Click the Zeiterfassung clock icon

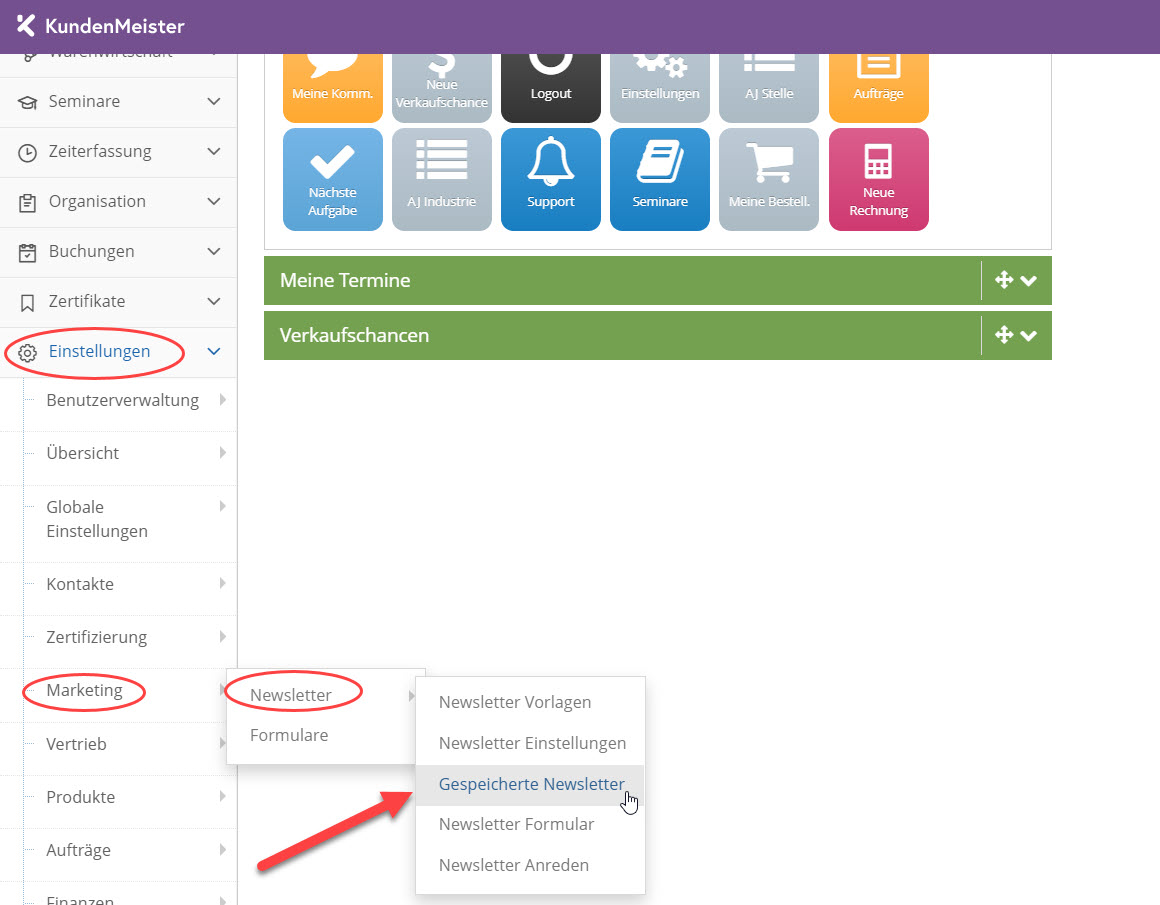(x=27, y=152)
